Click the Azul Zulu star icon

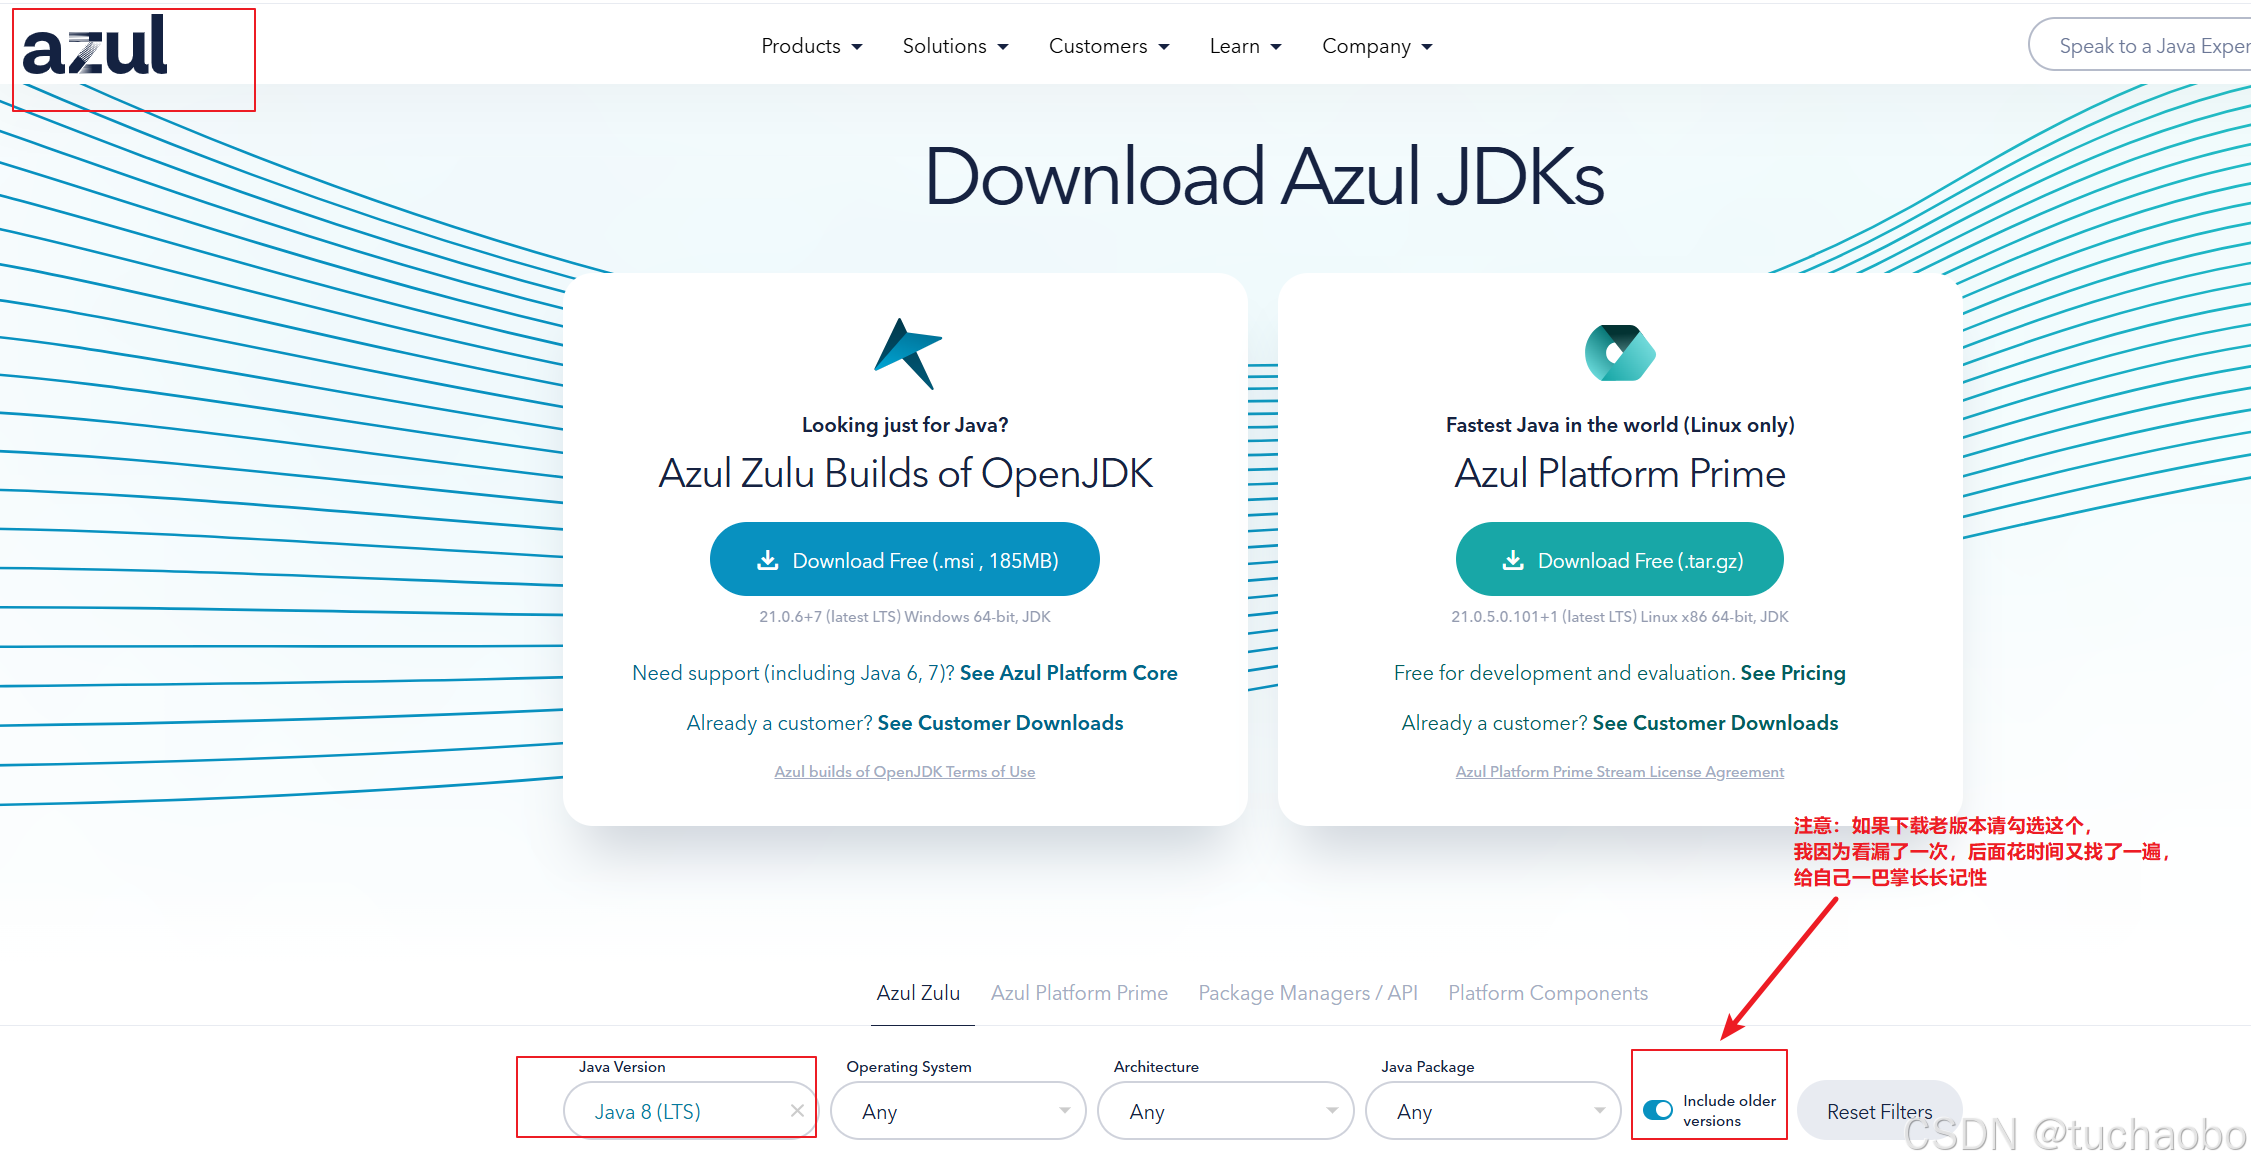(x=905, y=352)
